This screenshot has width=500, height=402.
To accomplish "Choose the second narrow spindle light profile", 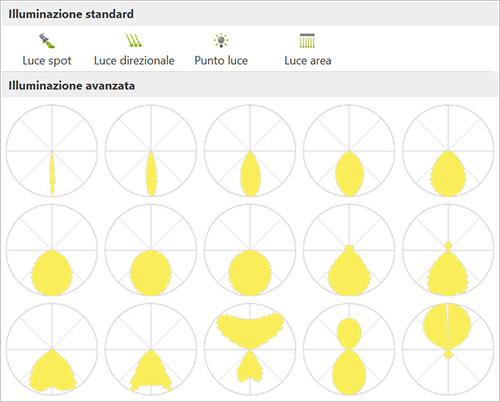I will 151,151.
